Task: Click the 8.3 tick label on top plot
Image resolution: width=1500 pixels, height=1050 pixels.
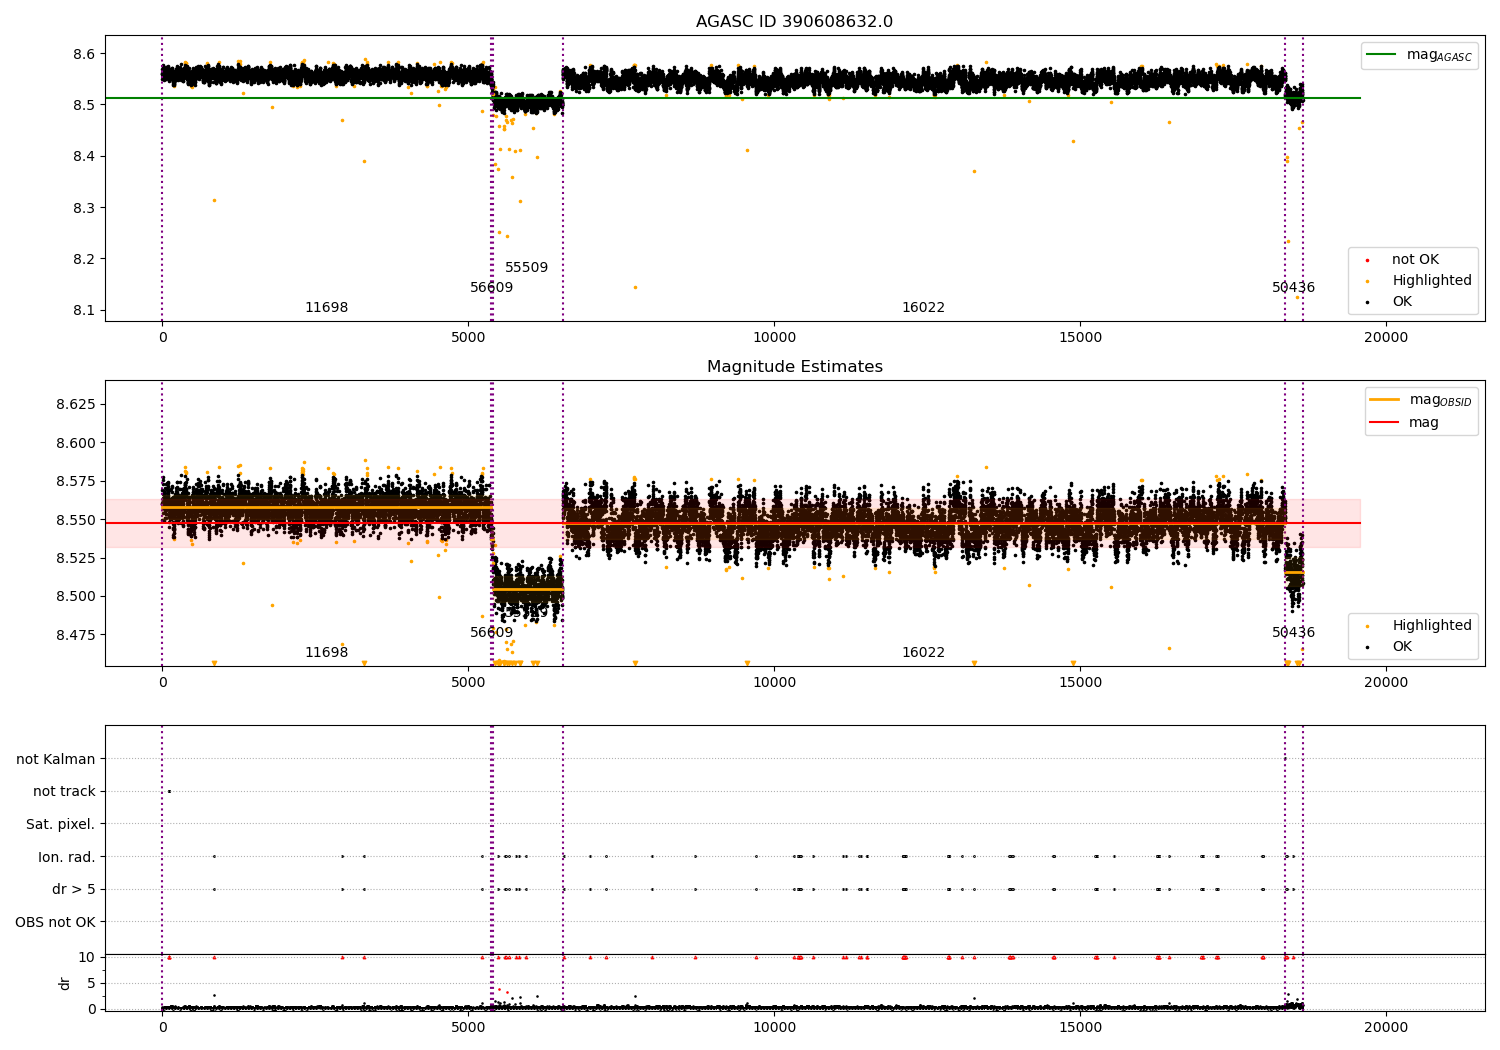Action: (83, 208)
